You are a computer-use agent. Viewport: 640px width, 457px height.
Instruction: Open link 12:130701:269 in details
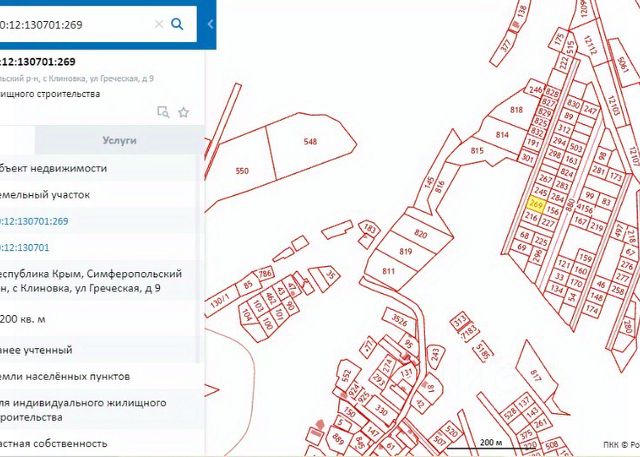tap(34, 221)
